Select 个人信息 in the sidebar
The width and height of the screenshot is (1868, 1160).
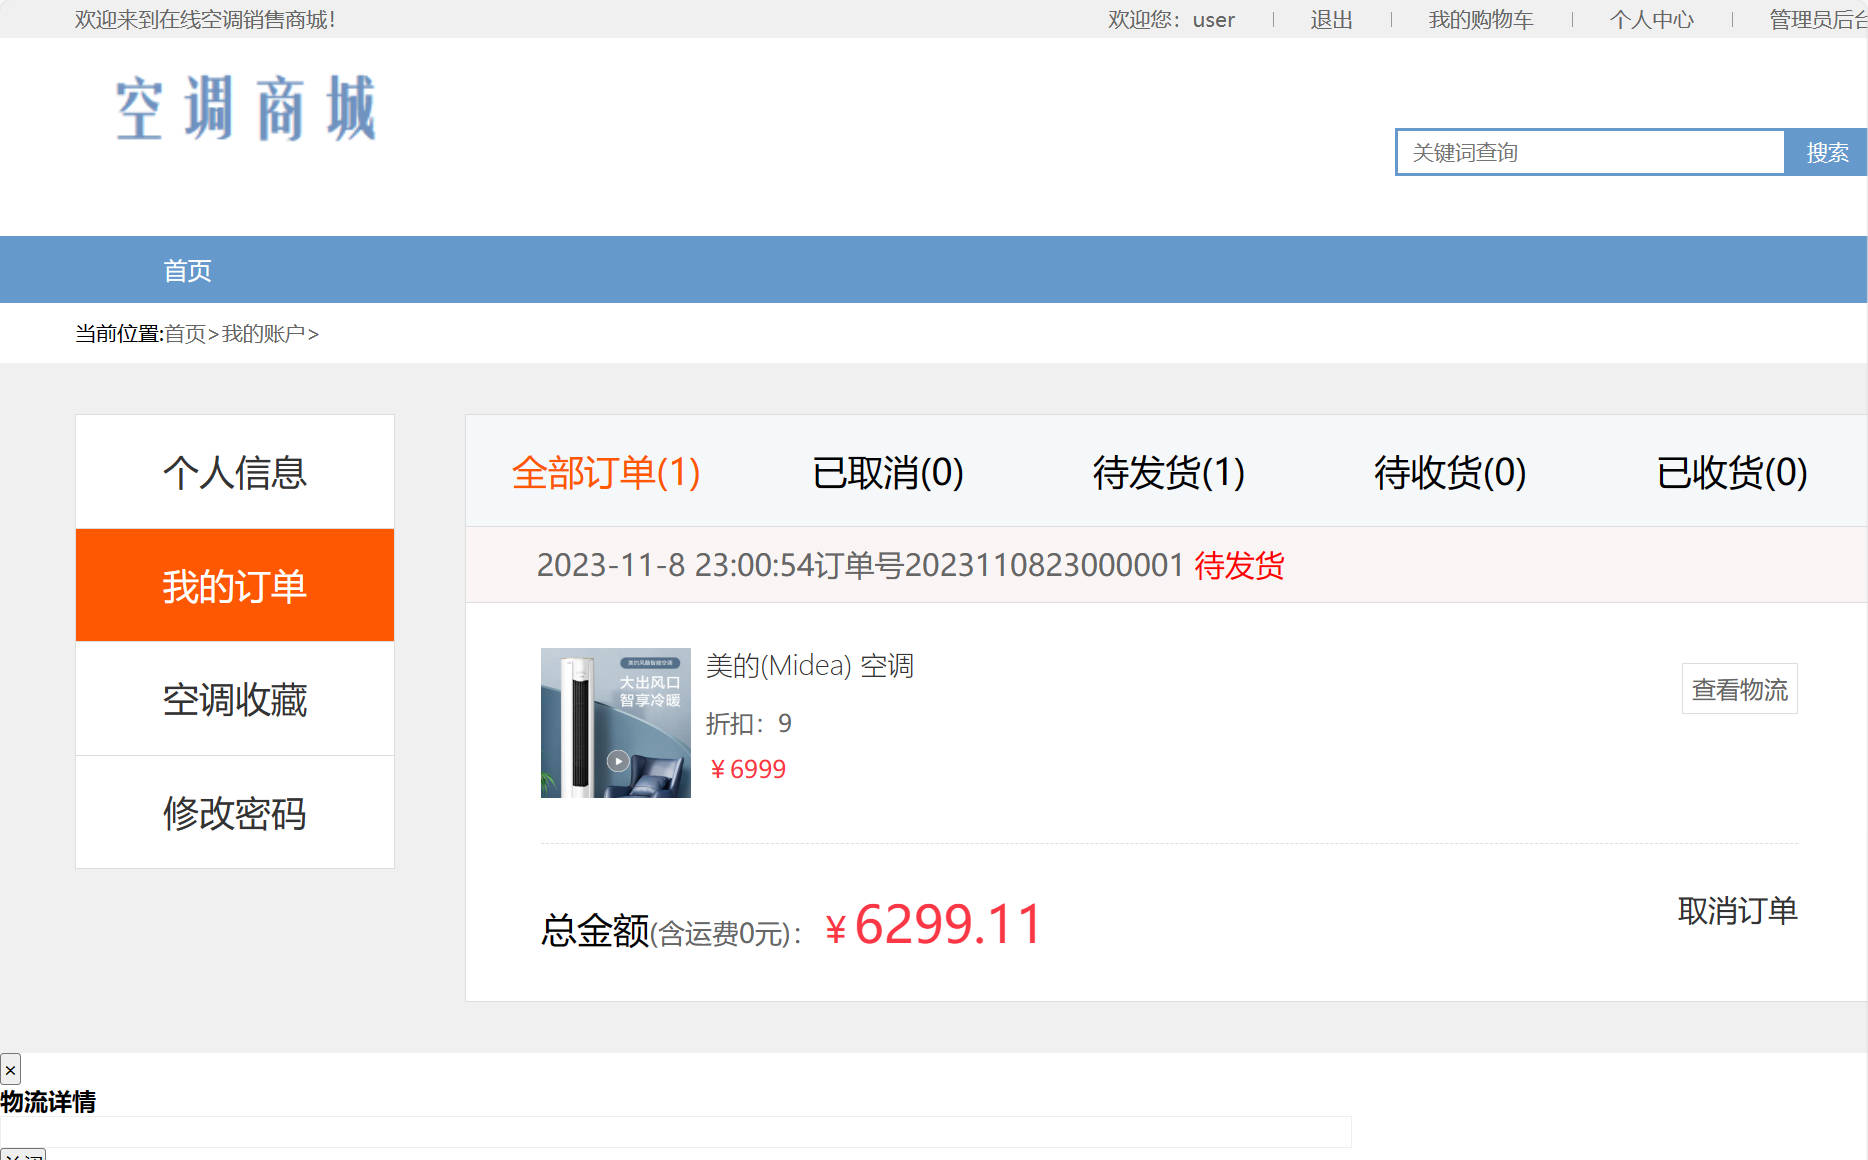tap(235, 472)
